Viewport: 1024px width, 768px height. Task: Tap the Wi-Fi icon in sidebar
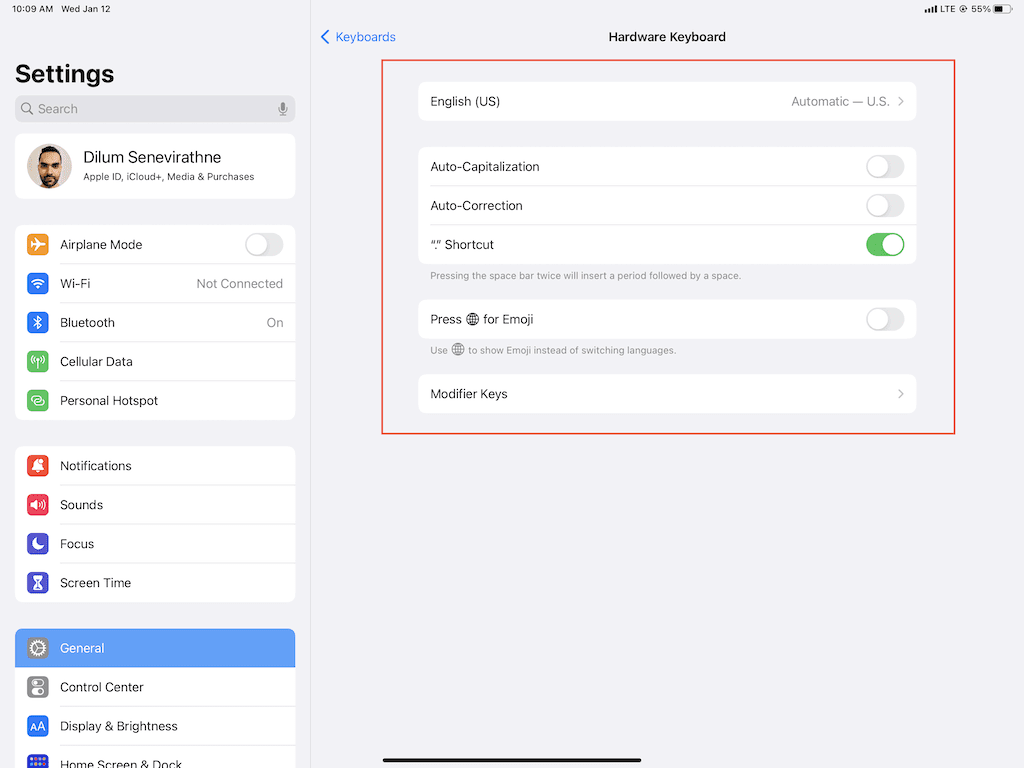coord(38,284)
